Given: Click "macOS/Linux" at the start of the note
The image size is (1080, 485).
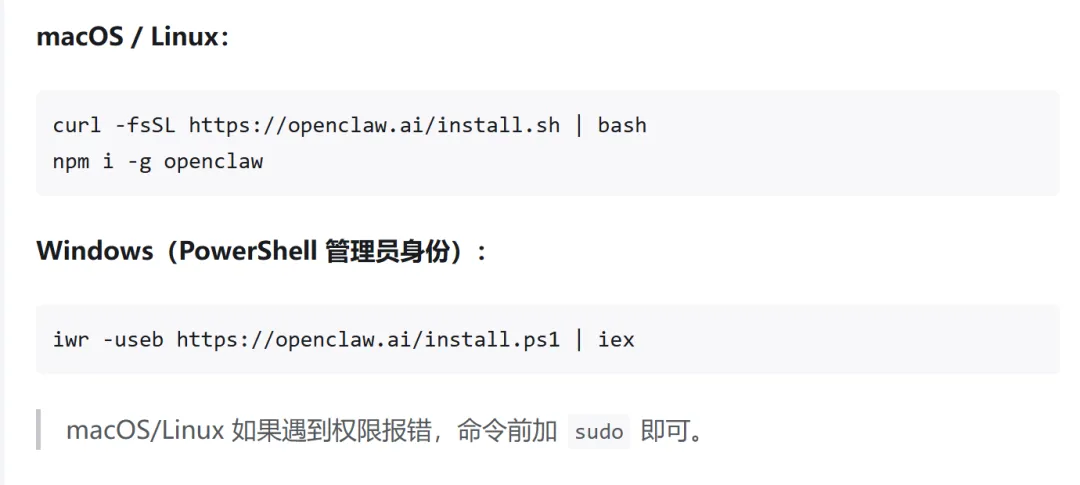Looking at the screenshot, I should [145, 431].
